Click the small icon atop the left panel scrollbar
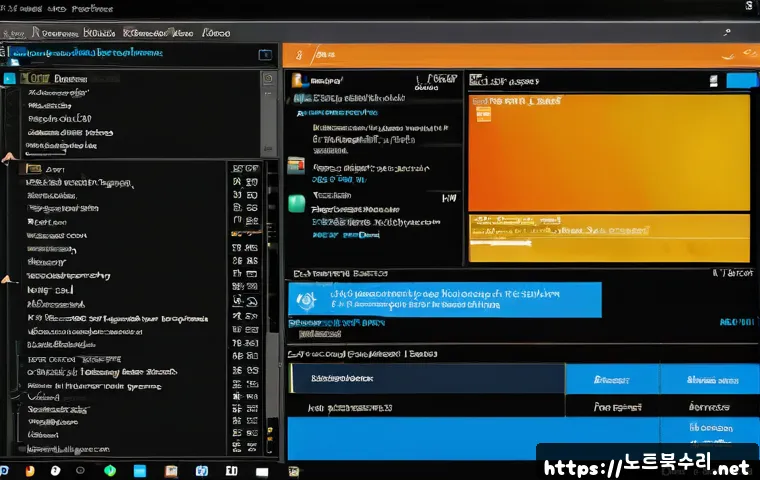Image resolution: width=760 pixels, height=480 pixels. pos(267,77)
